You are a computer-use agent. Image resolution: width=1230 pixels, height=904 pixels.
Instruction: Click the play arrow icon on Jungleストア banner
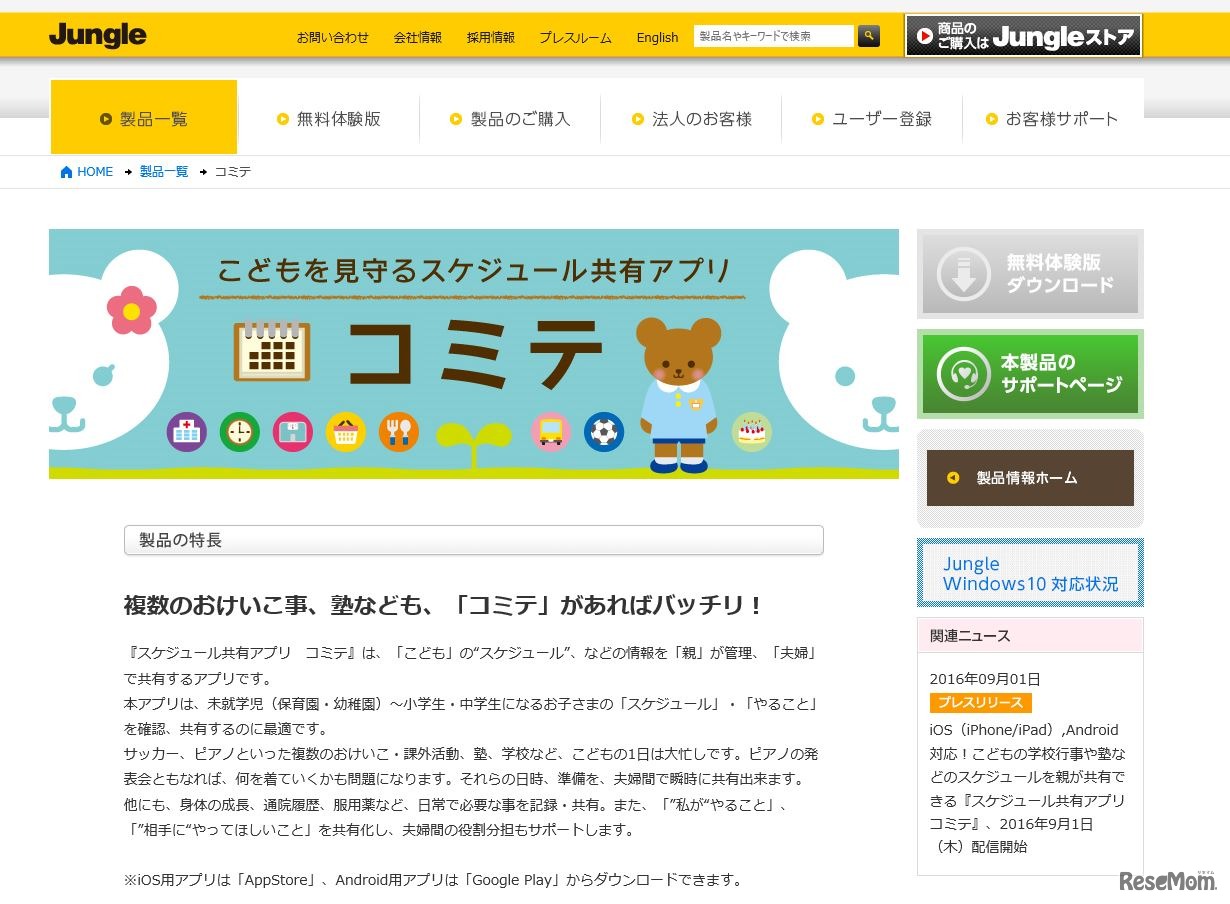(925, 36)
